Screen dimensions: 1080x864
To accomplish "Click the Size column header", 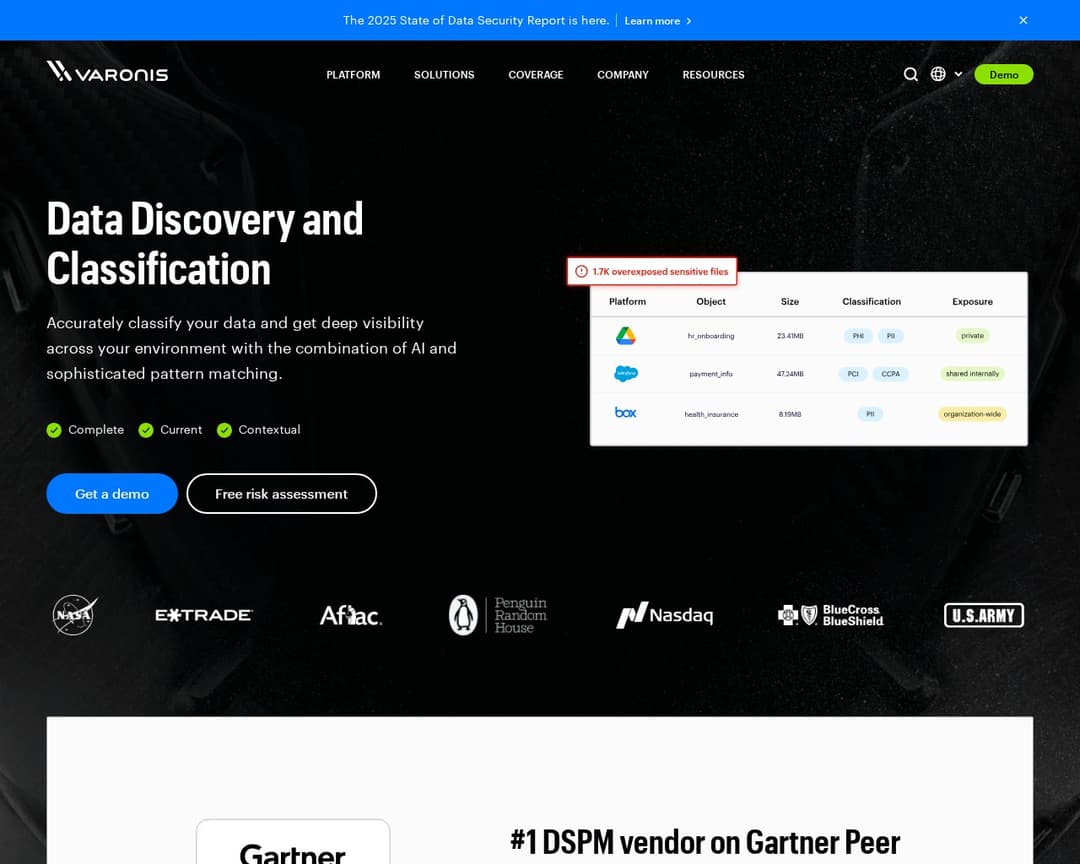I will tap(790, 302).
